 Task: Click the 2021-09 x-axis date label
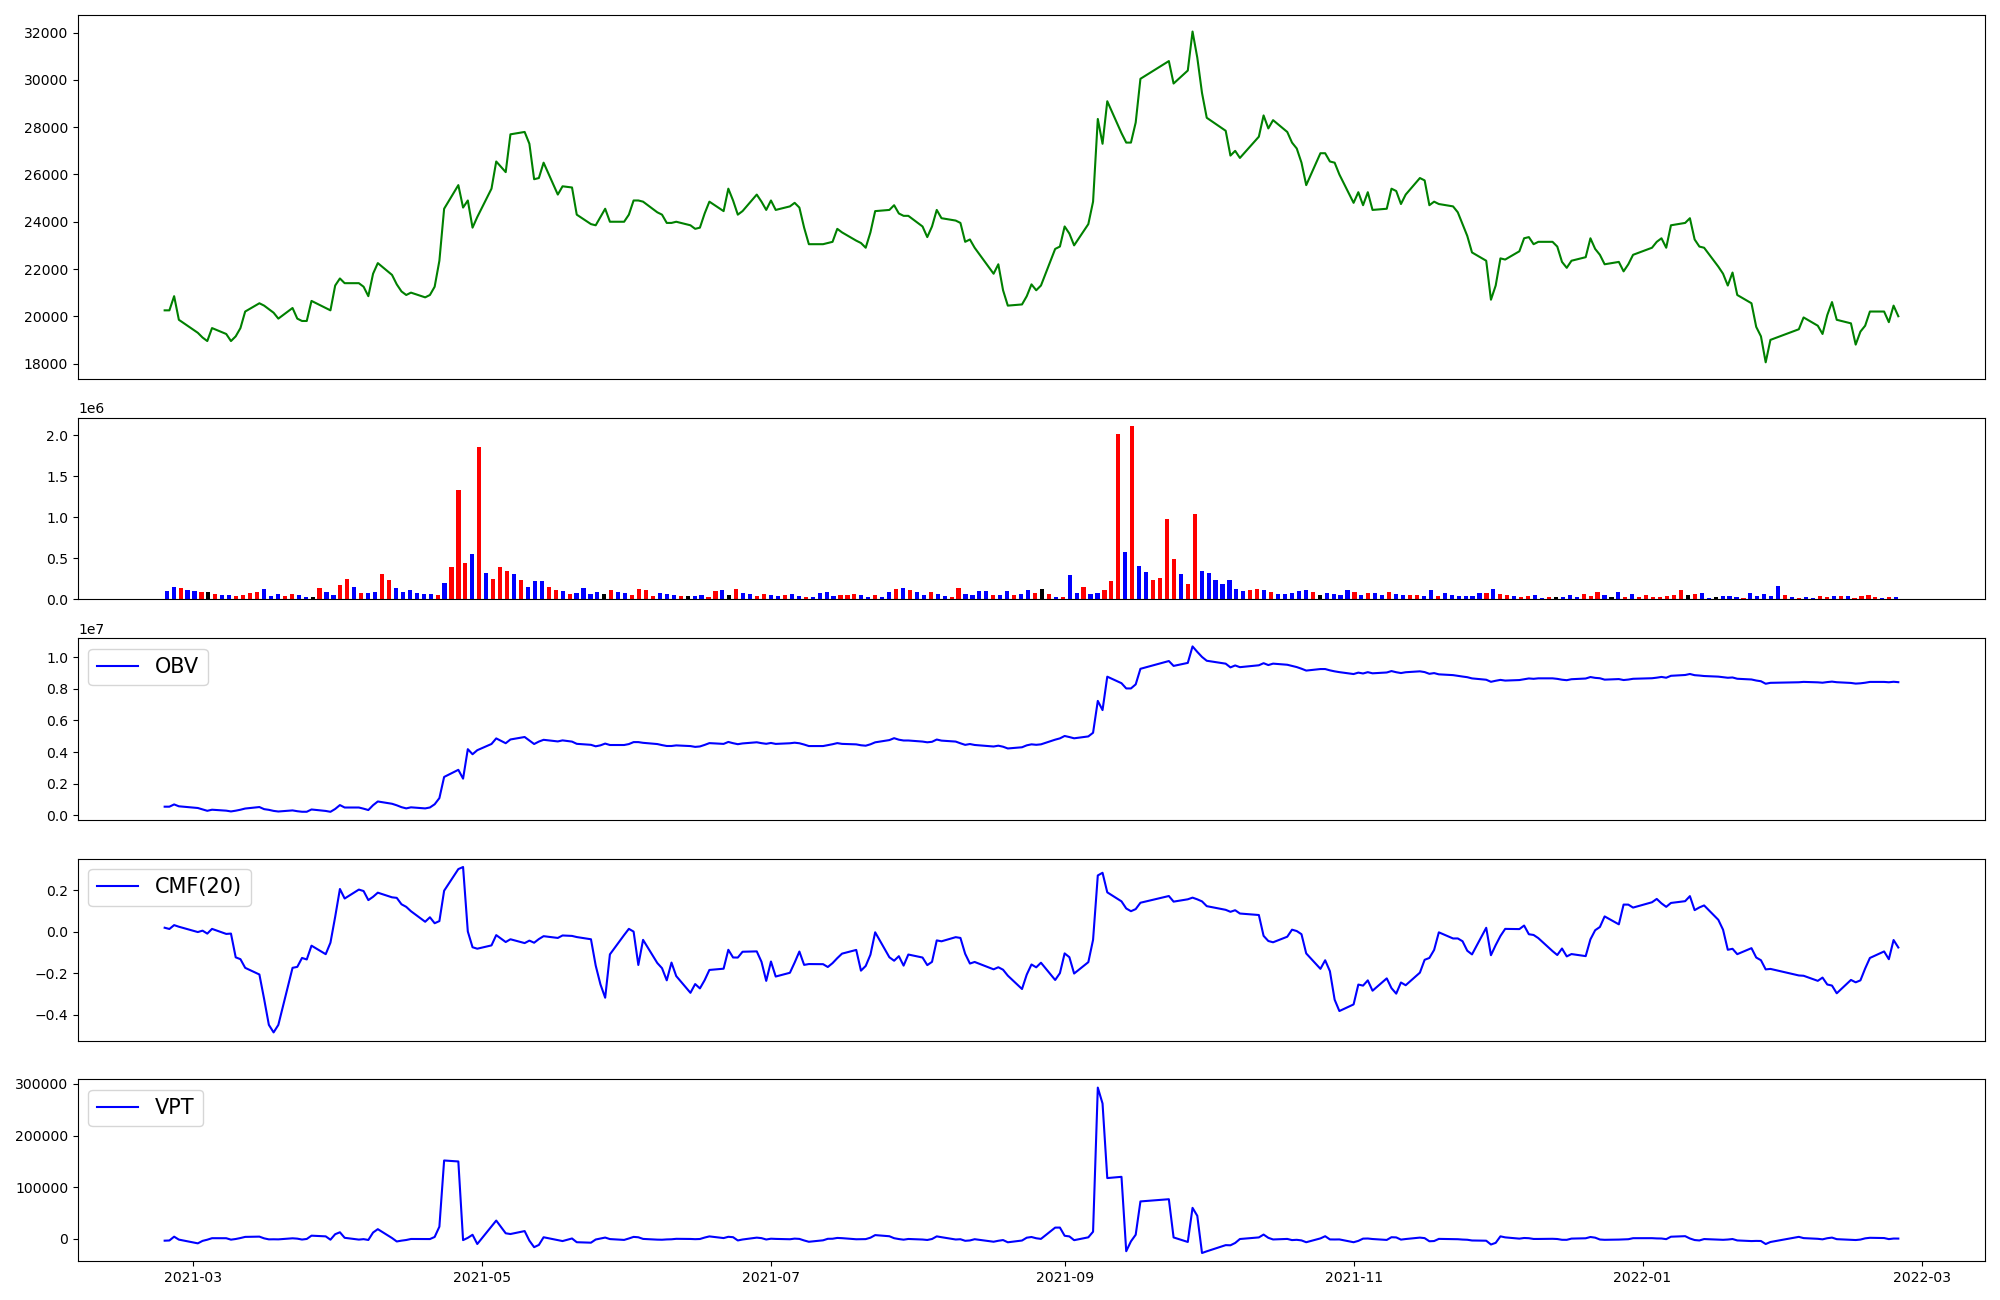[x=1065, y=1277]
